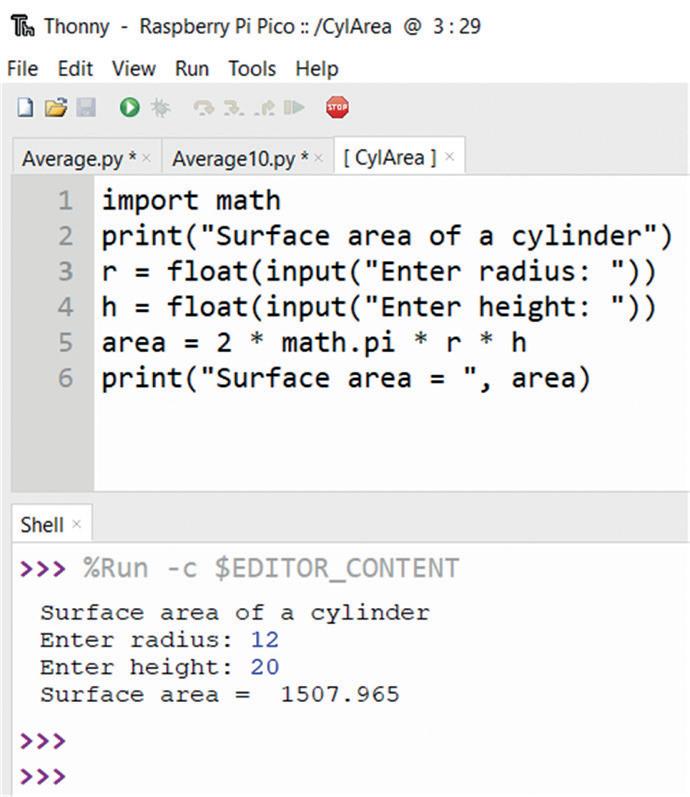
Task: Open the Run menu
Action: pos(192,69)
